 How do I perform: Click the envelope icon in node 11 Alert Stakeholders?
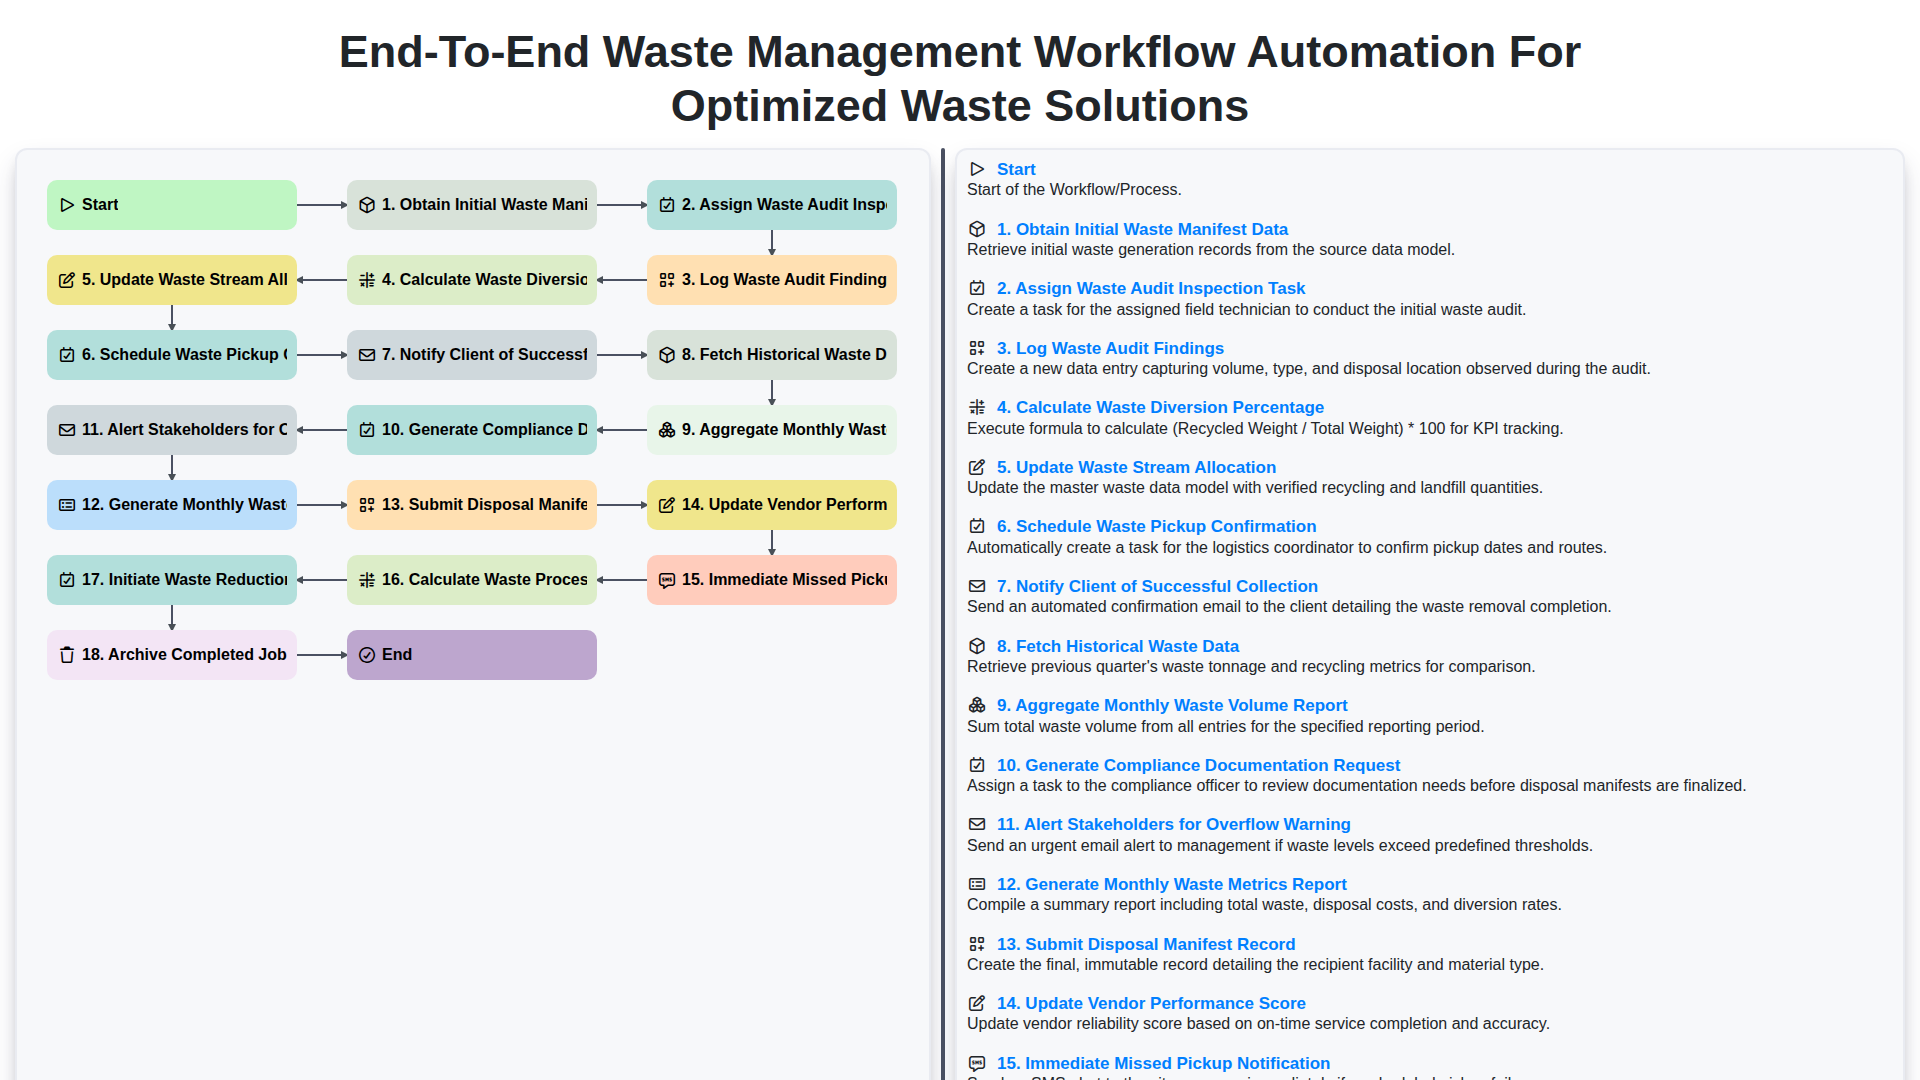[67, 430]
